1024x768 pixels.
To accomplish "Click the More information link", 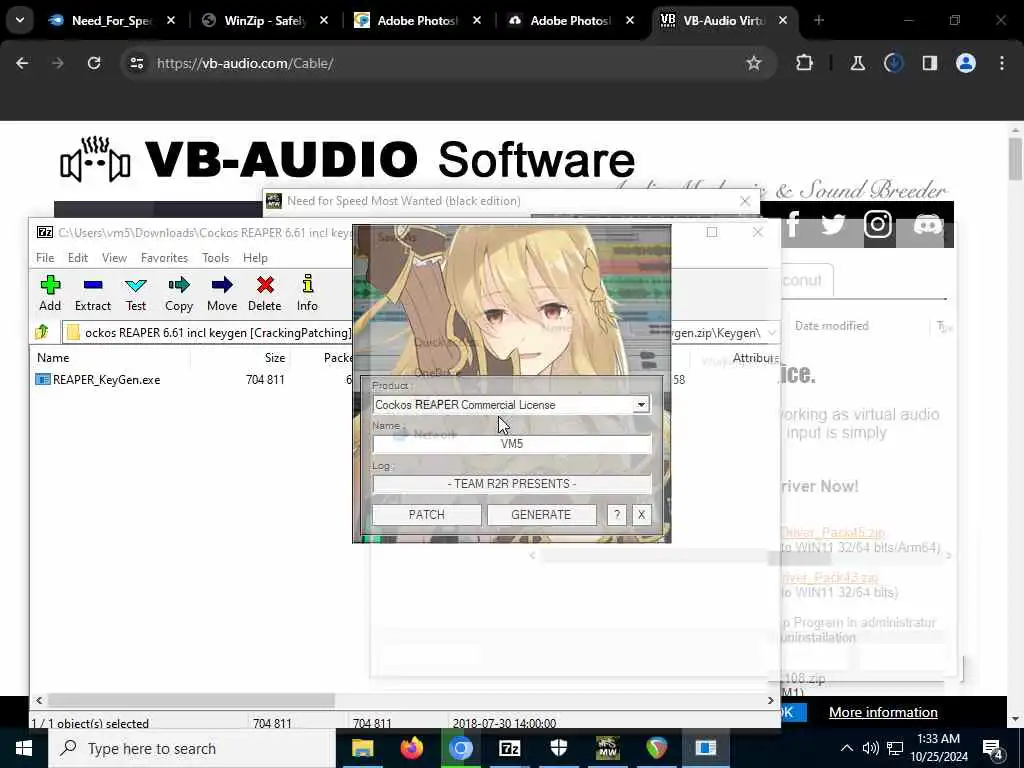I will click(x=883, y=712).
